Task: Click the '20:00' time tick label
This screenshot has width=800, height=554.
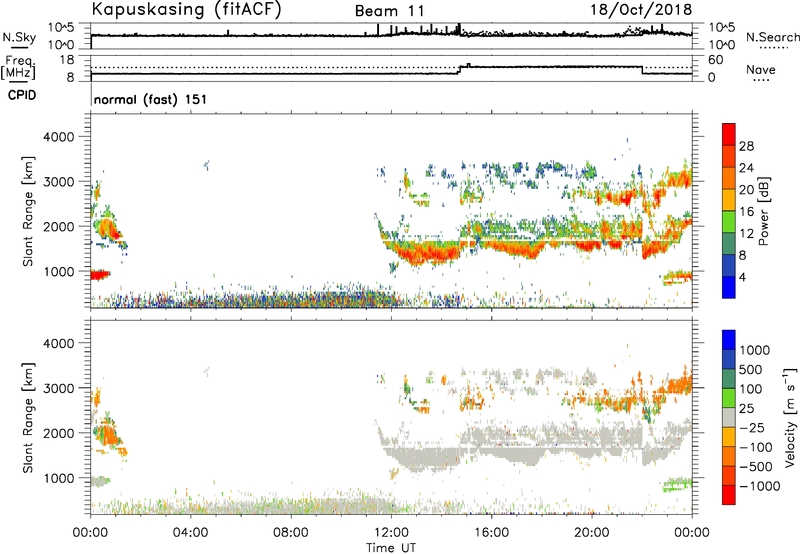Action: click(592, 532)
